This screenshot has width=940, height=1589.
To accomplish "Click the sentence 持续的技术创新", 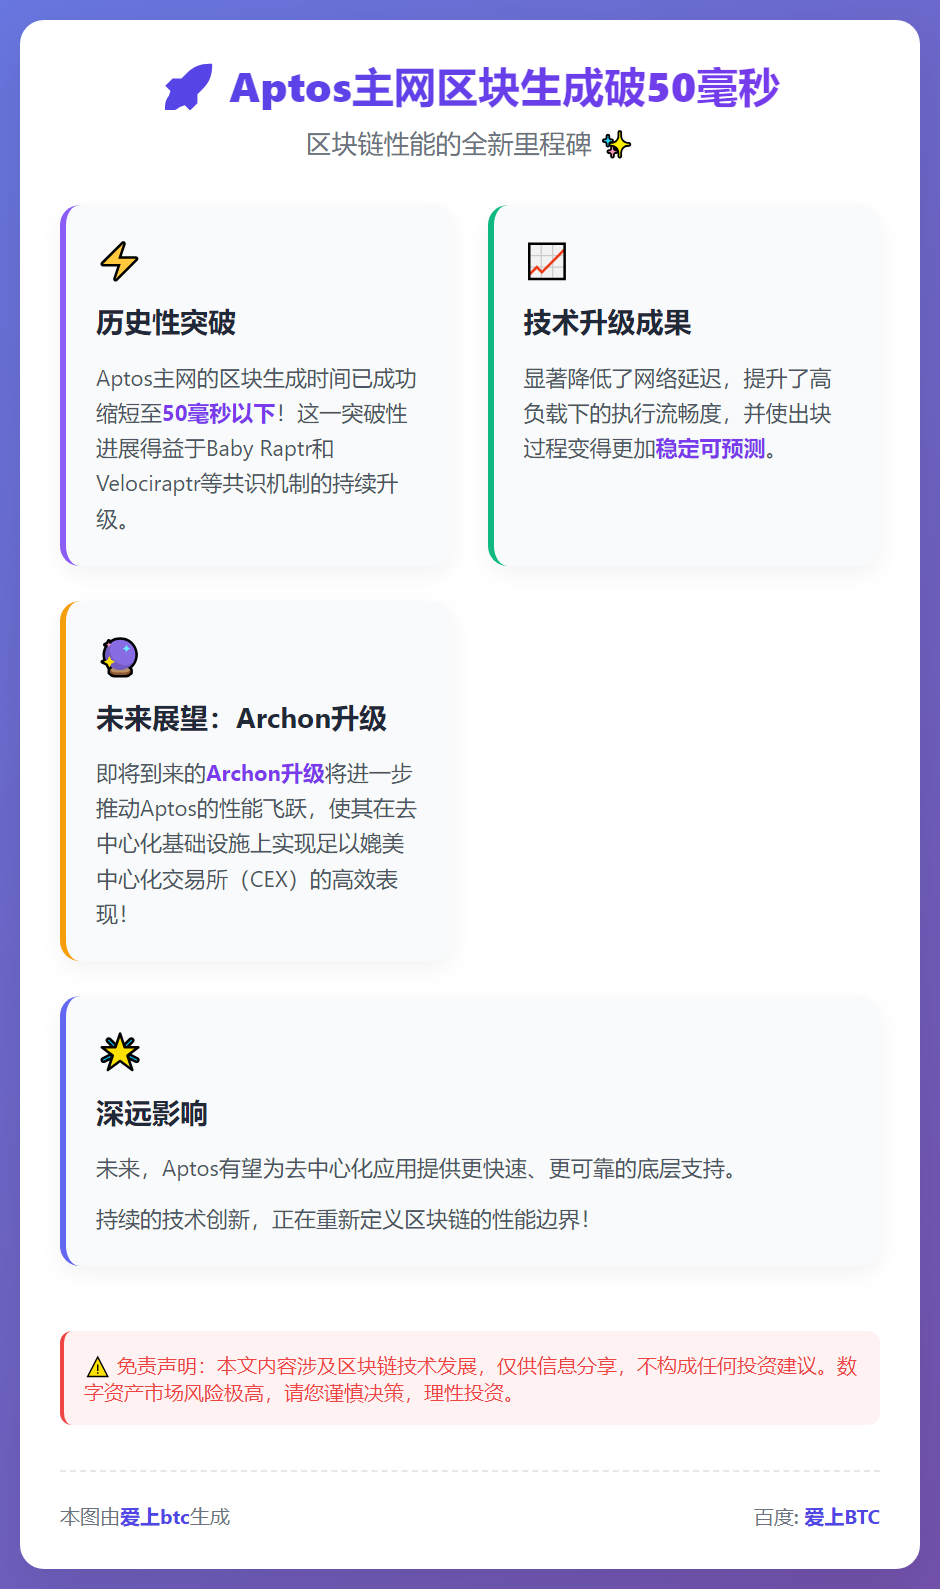I will [x=342, y=1220].
